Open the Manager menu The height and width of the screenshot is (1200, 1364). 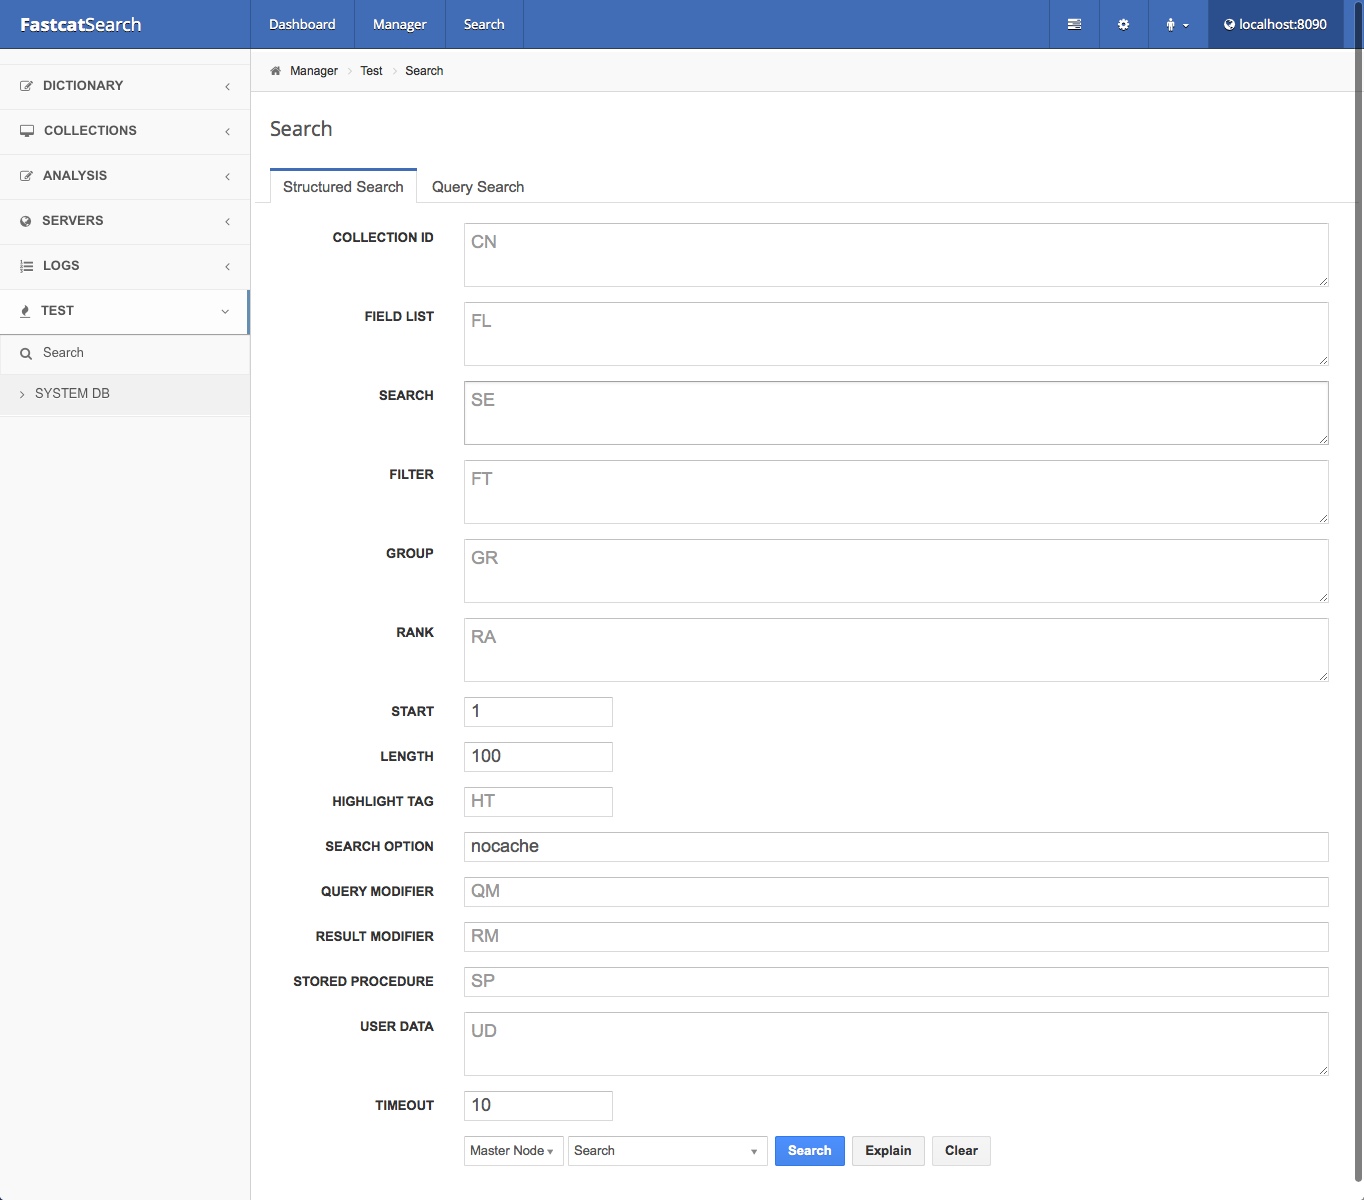point(399,24)
